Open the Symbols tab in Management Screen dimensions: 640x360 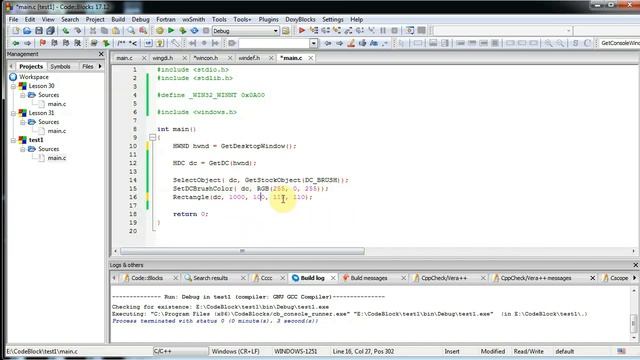coord(60,66)
